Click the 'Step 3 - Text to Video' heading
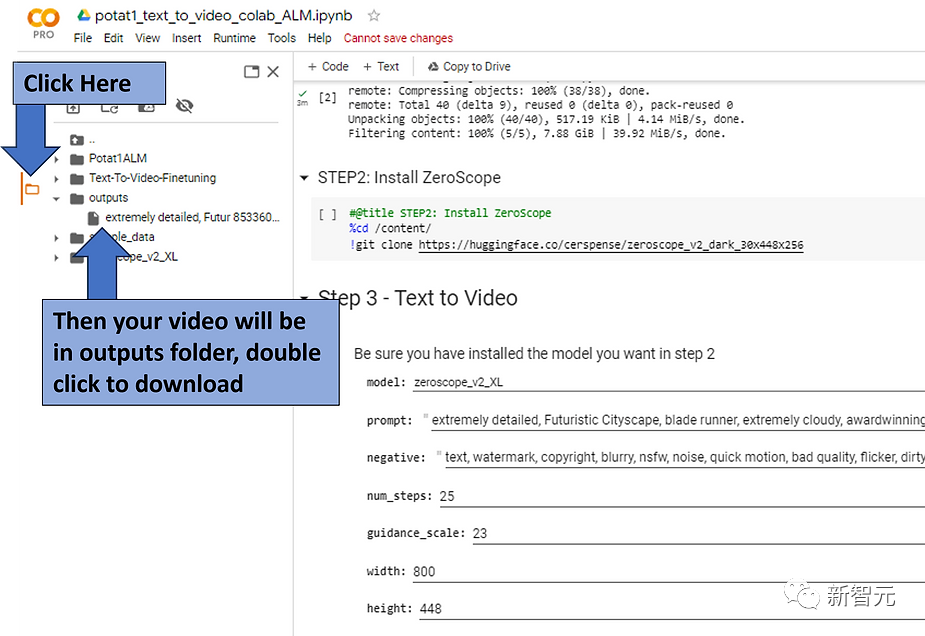 (418, 298)
